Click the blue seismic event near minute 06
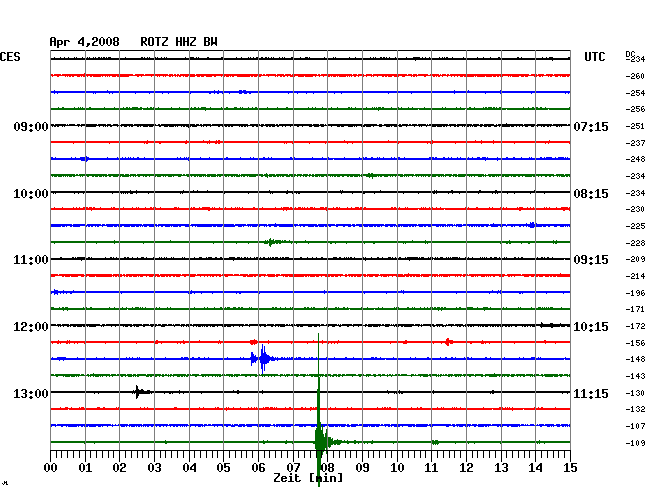 (x=262, y=359)
